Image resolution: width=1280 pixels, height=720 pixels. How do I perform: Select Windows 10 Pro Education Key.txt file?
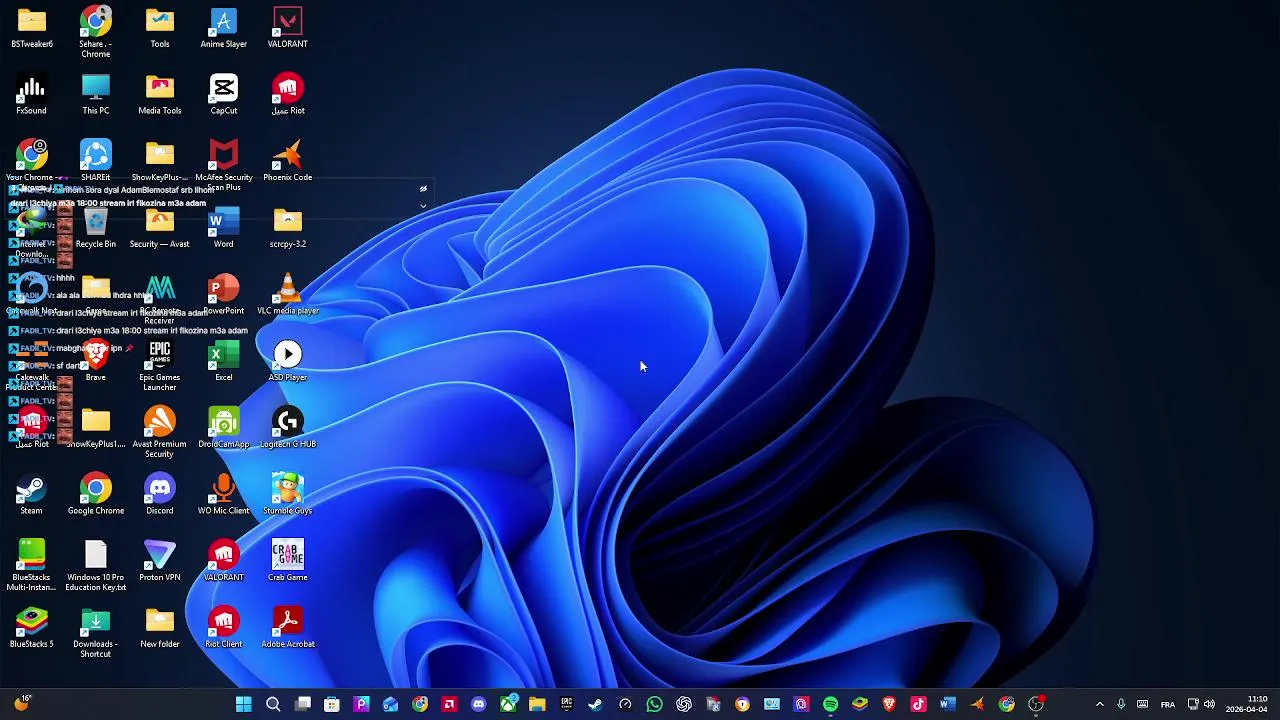[96, 566]
